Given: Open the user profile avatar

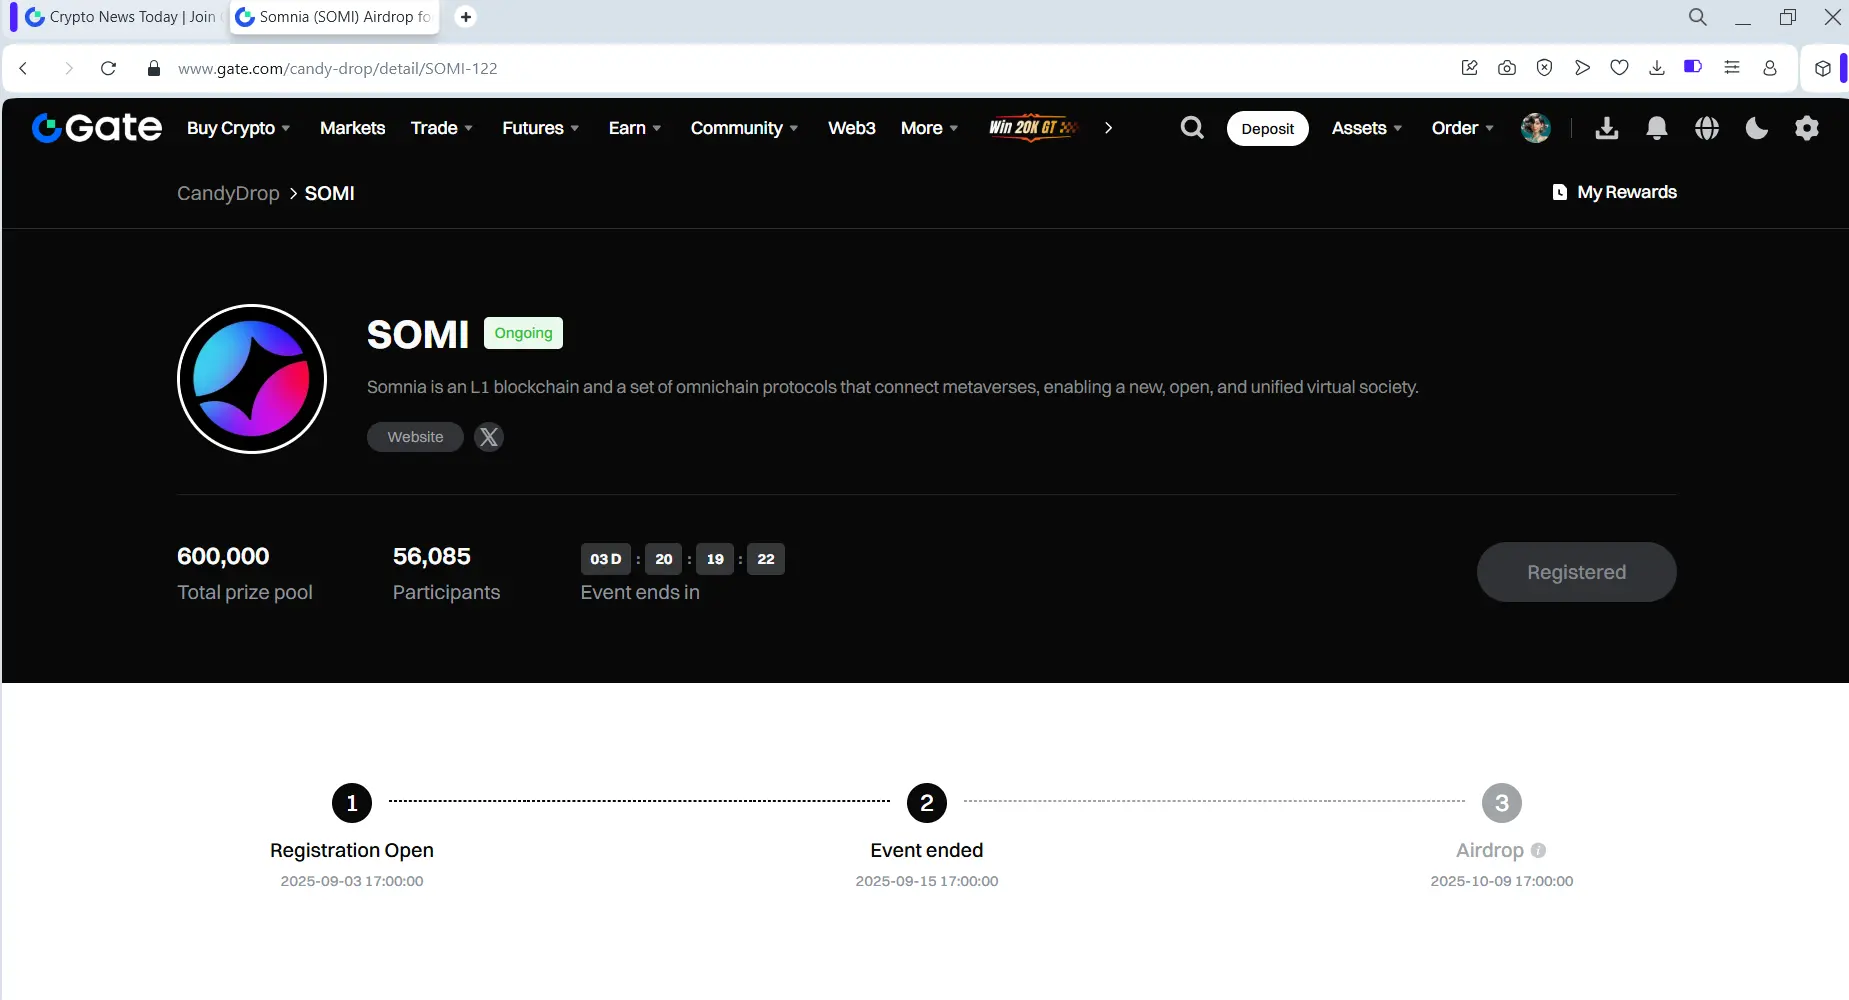Looking at the screenshot, I should click(1536, 128).
